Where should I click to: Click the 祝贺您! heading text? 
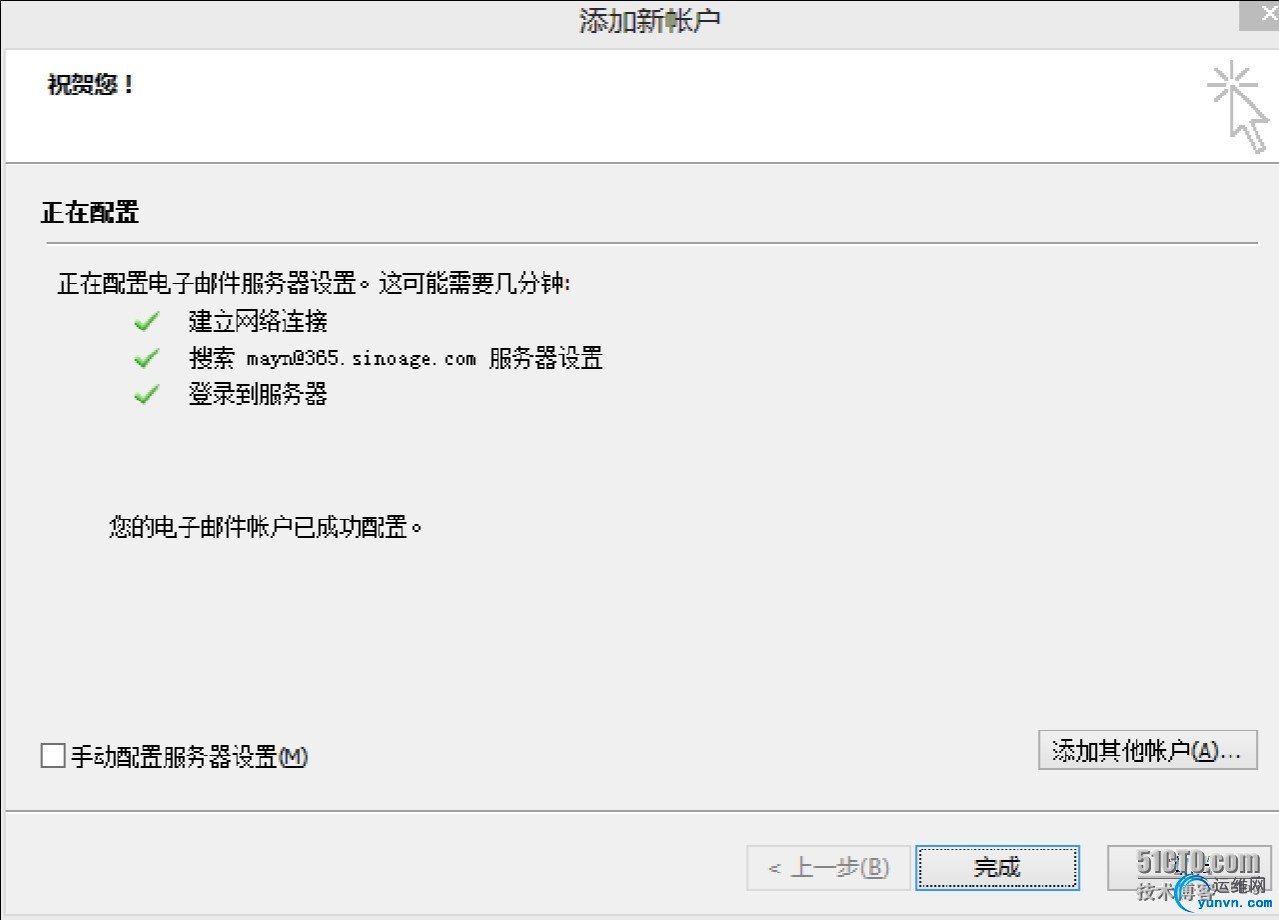(x=91, y=85)
